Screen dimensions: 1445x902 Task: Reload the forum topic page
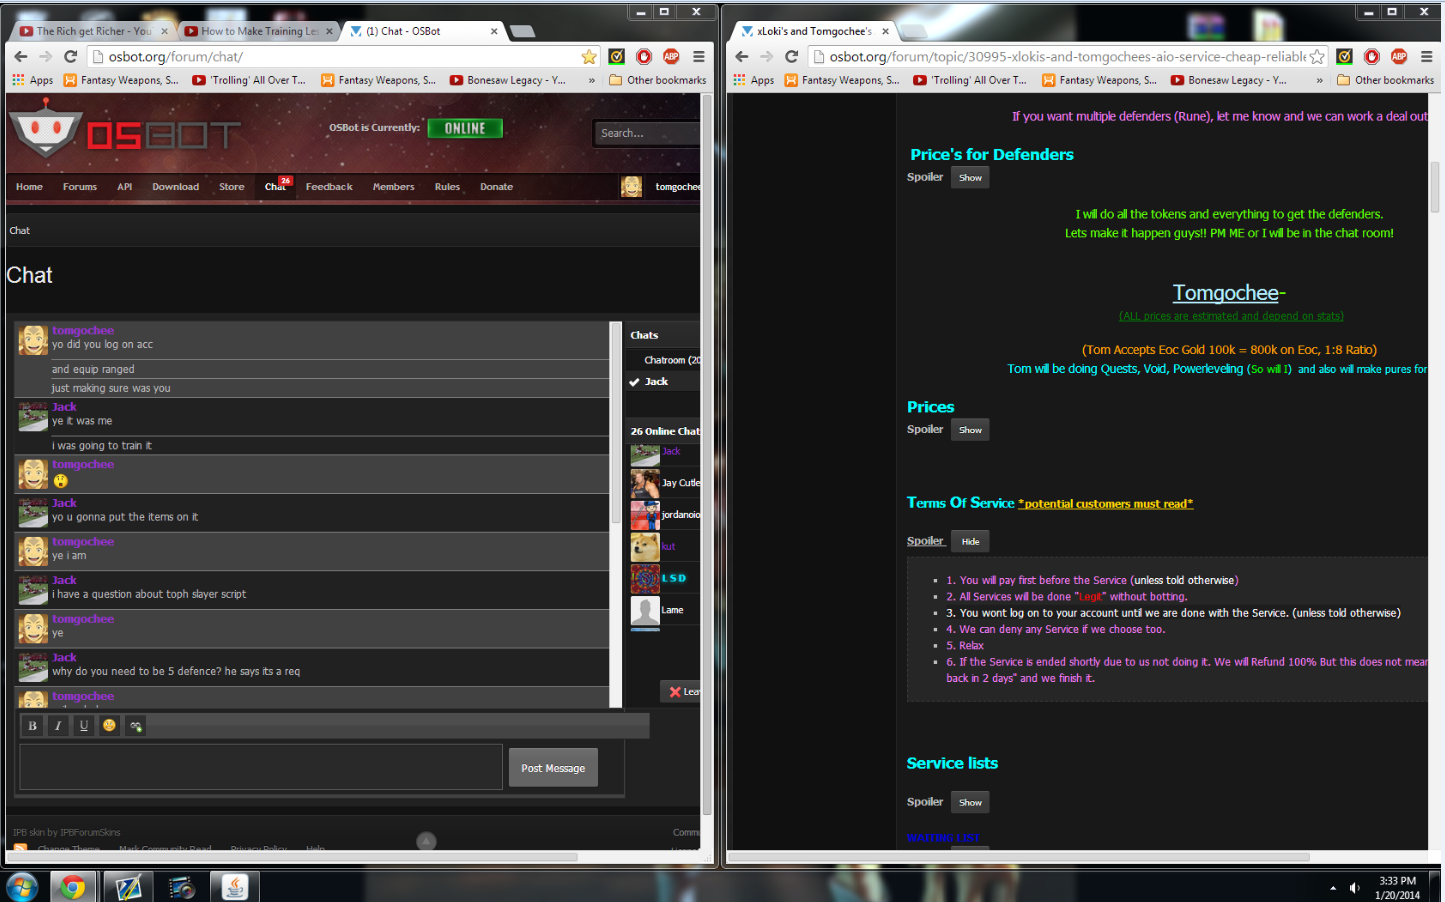(791, 57)
